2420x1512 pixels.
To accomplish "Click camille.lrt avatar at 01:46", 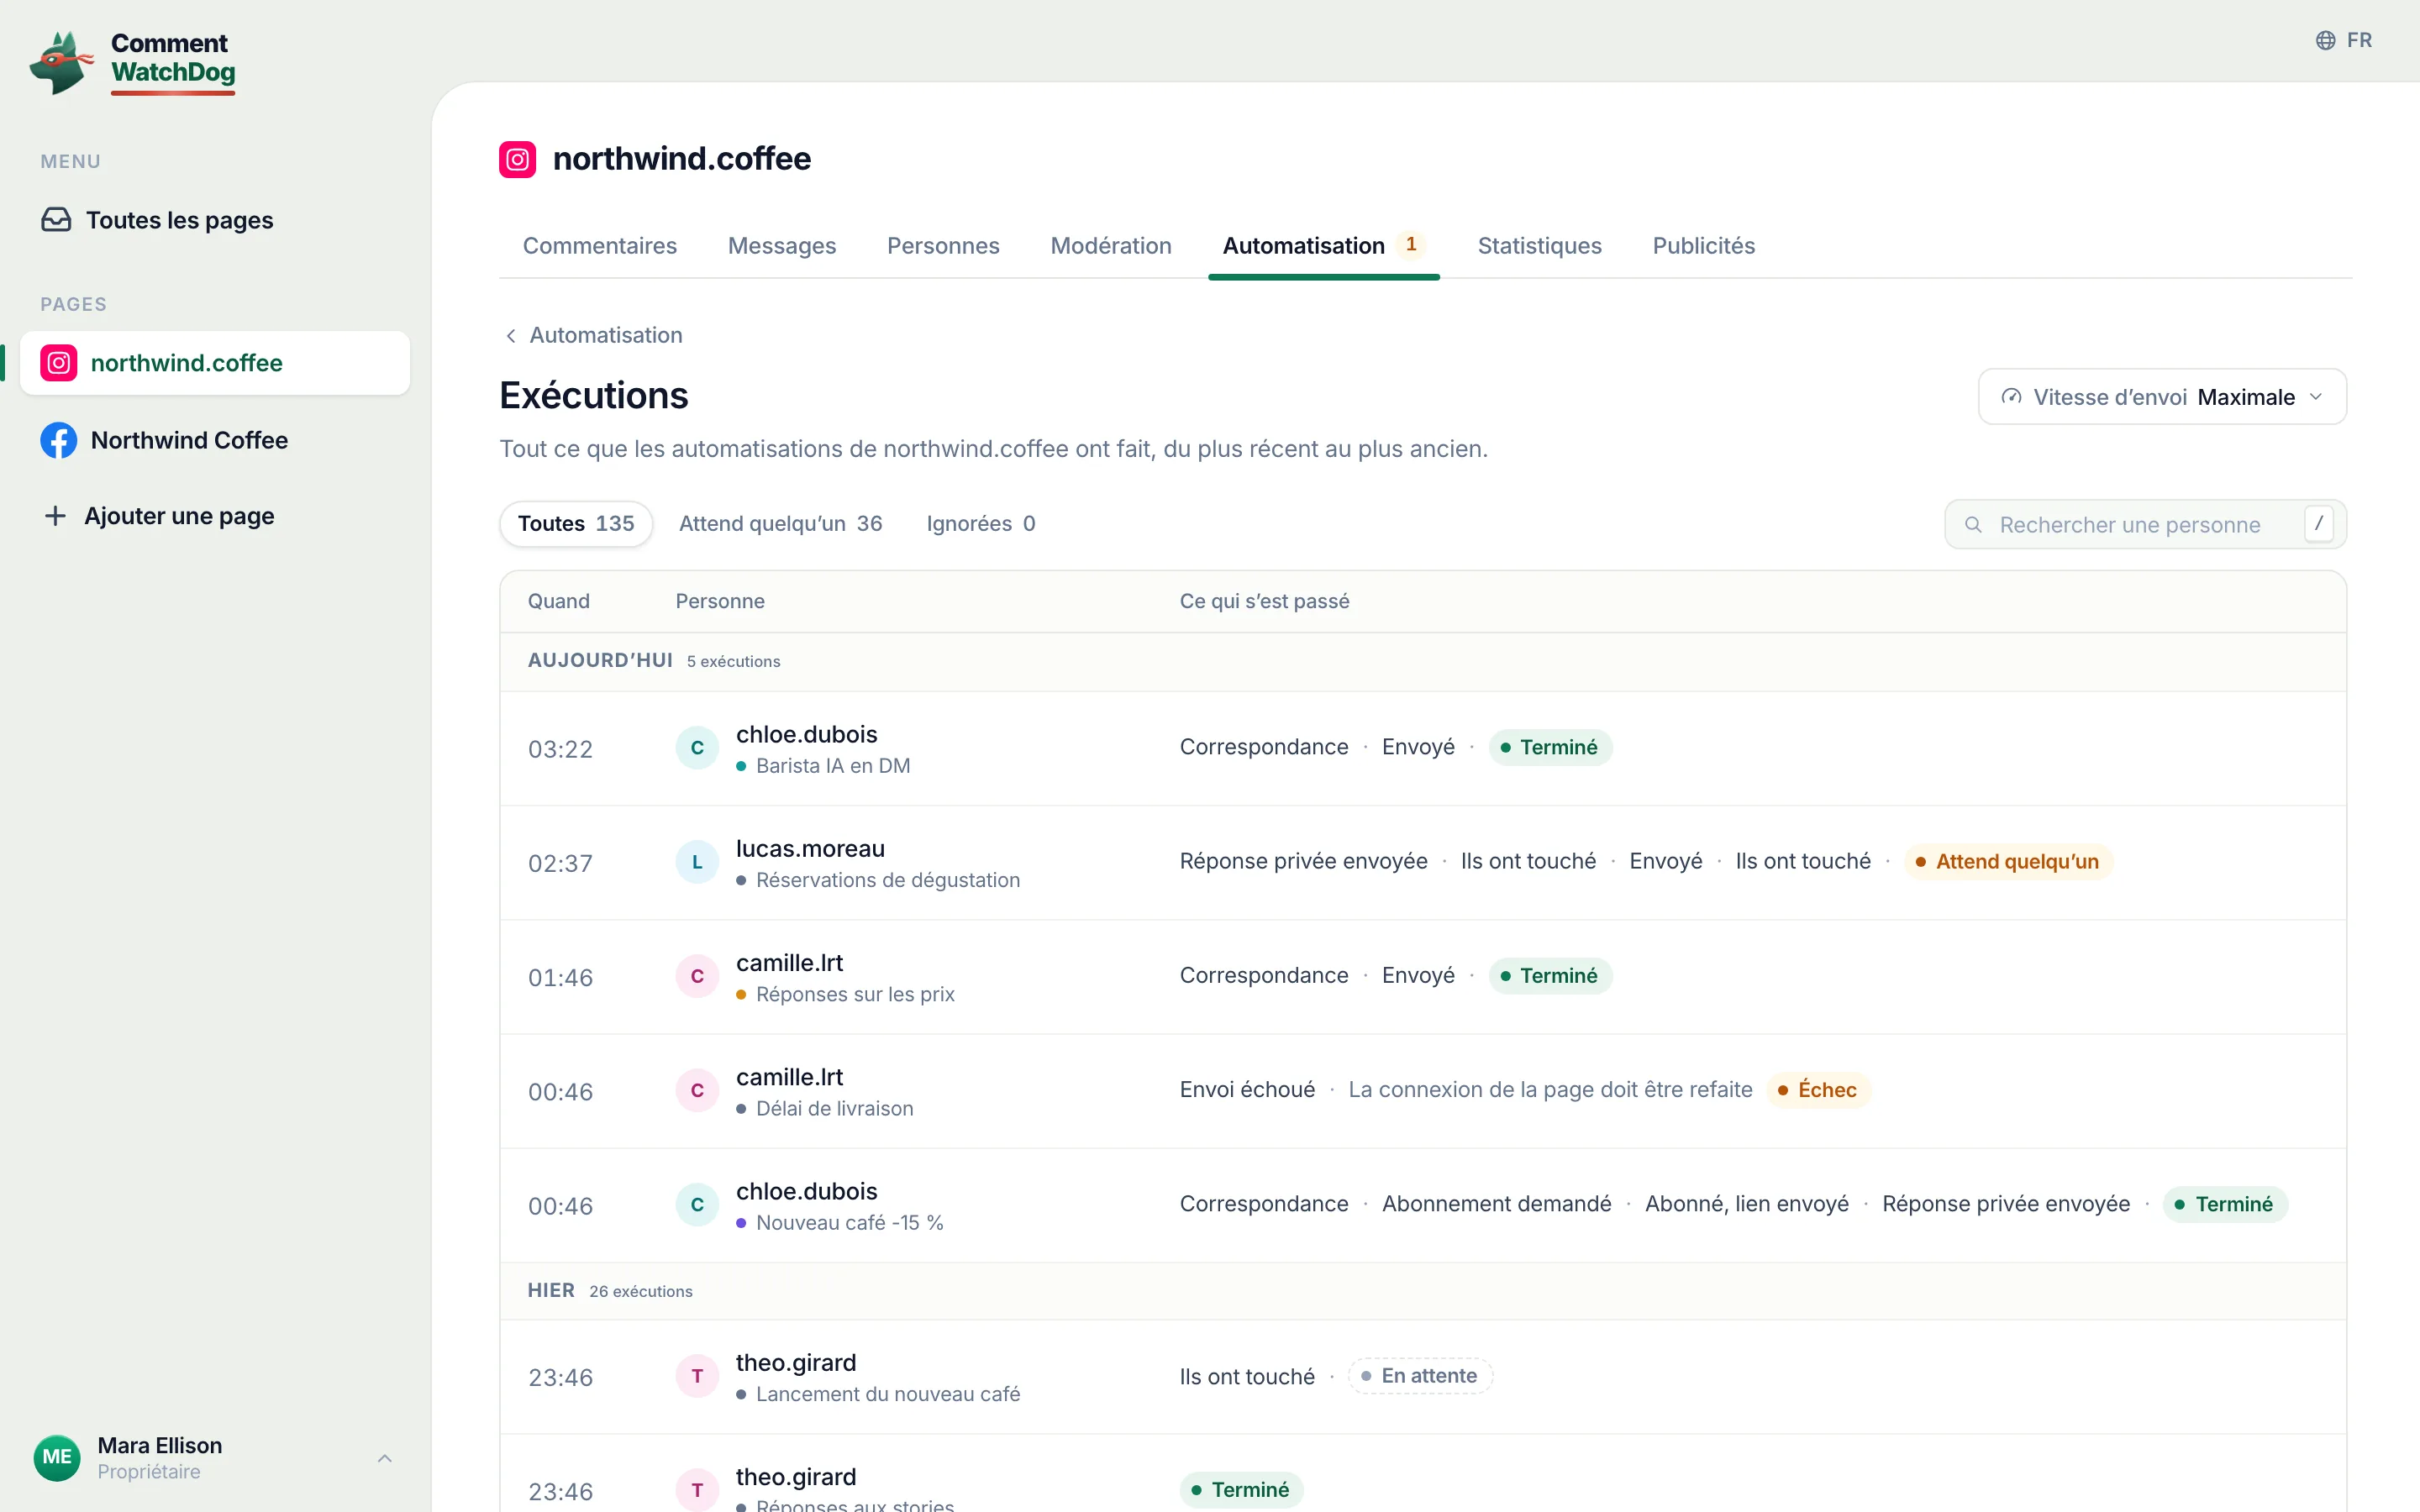I will pyautogui.click(x=697, y=976).
